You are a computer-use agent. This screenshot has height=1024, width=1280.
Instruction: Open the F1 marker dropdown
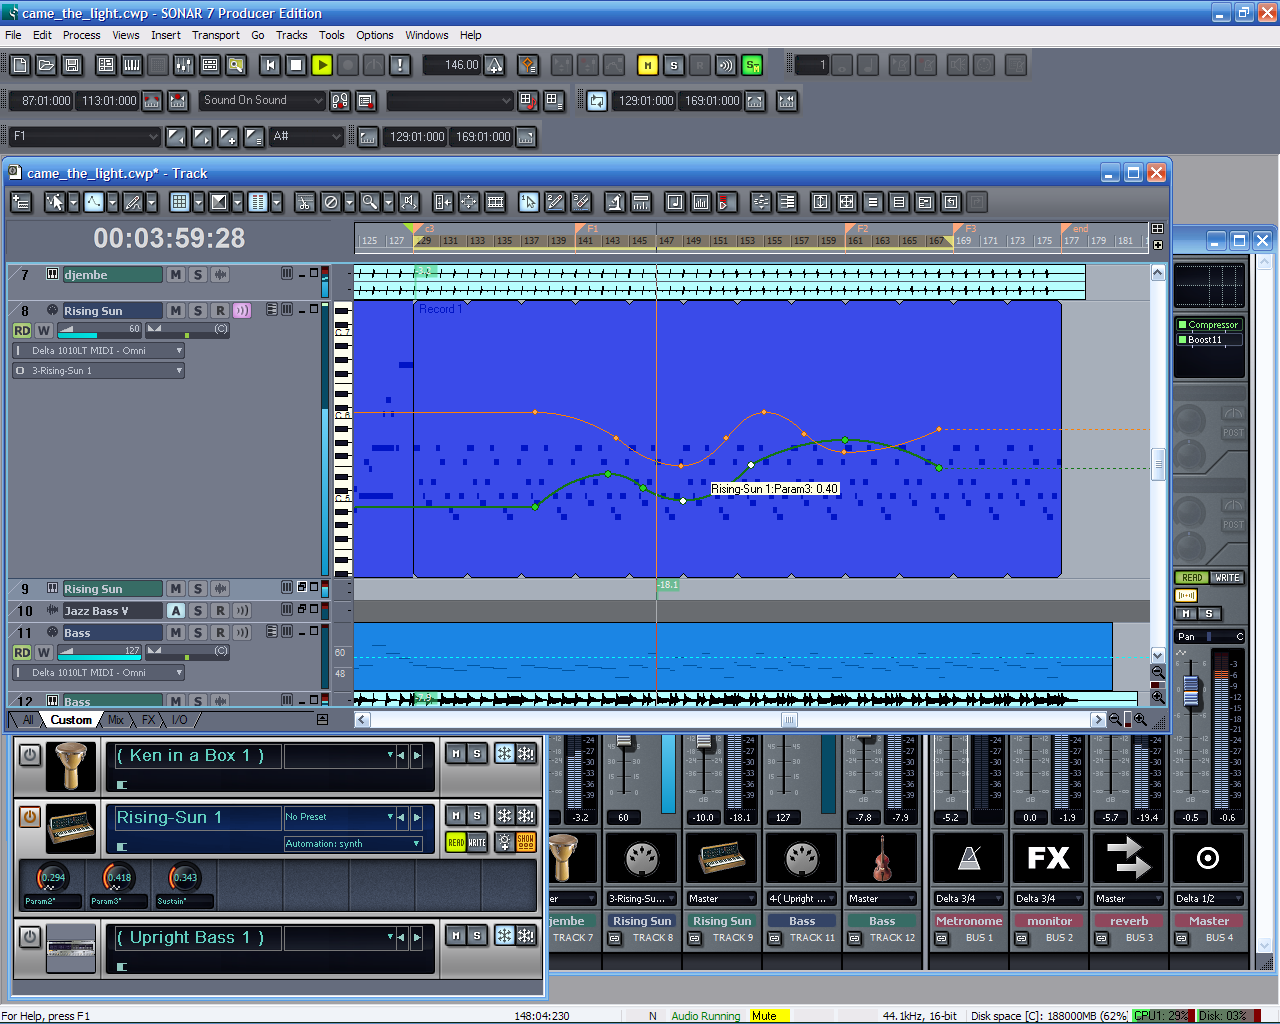(84, 137)
